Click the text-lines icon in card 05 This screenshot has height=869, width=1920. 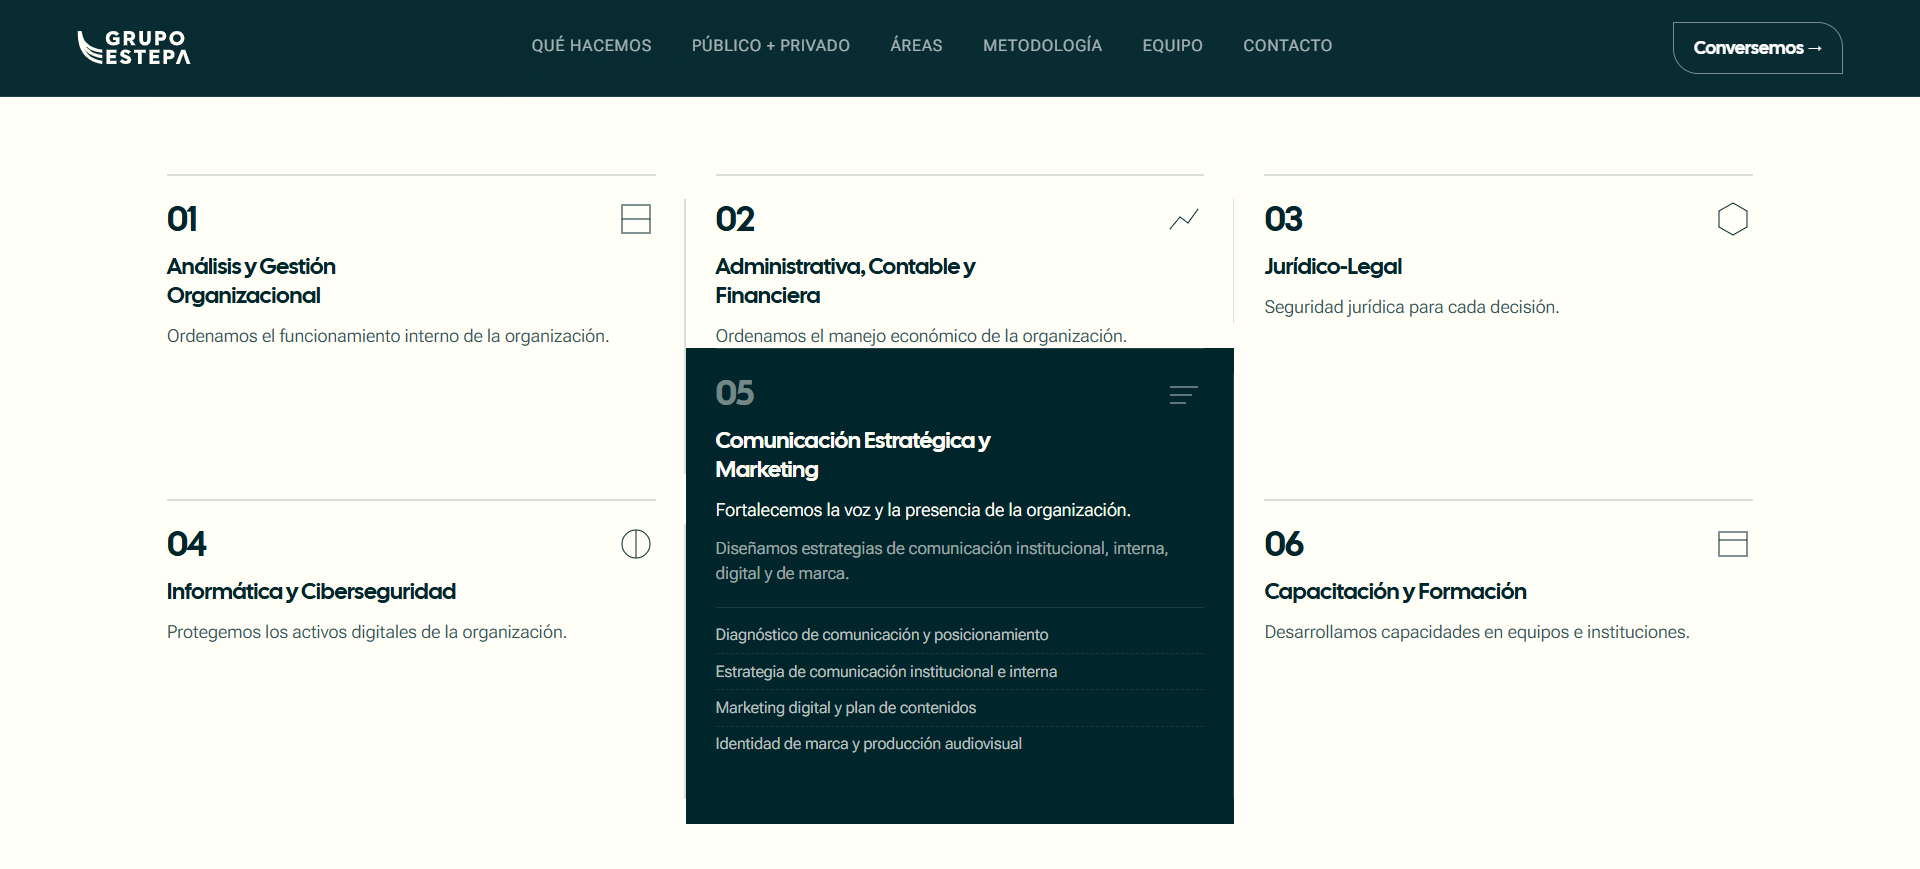point(1184,395)
